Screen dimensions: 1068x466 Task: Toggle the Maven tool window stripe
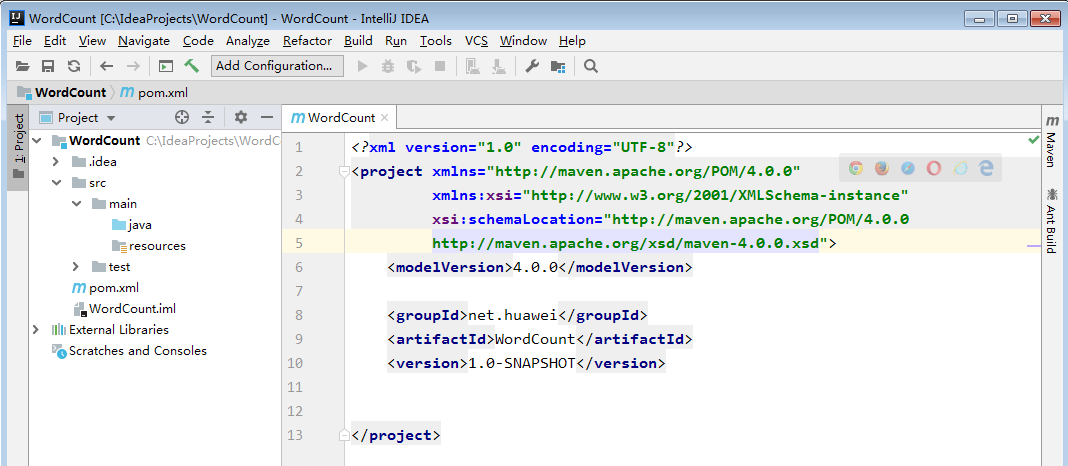tap(1051, 141)
